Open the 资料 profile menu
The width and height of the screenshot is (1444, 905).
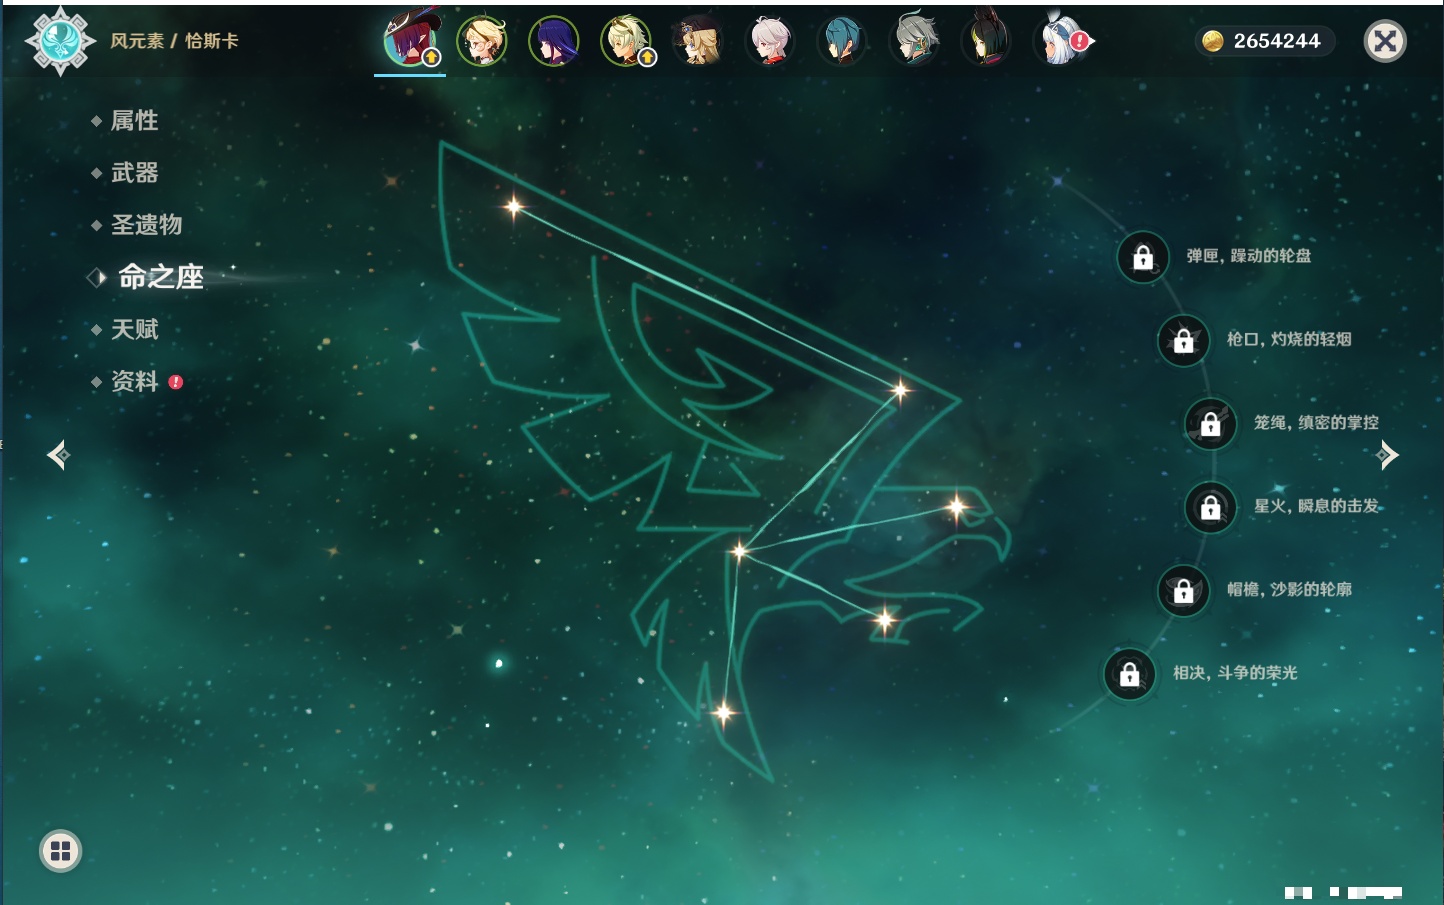coord(134,381)
